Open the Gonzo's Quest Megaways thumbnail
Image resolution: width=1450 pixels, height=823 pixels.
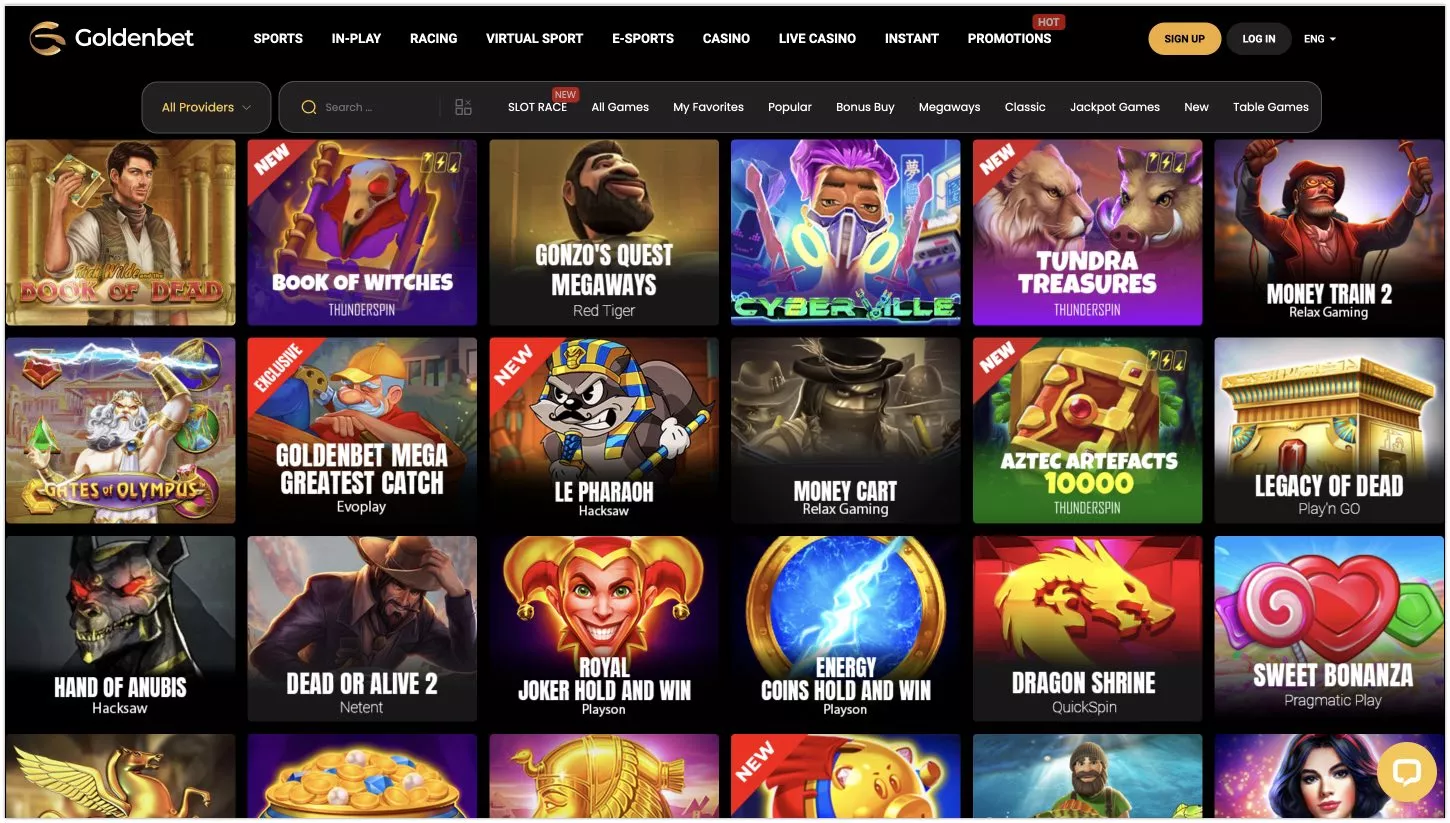(x=604, y=232)
